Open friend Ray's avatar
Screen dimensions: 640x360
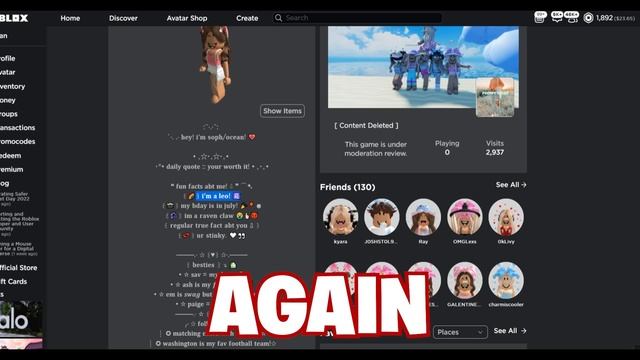(x=423, y=217)
